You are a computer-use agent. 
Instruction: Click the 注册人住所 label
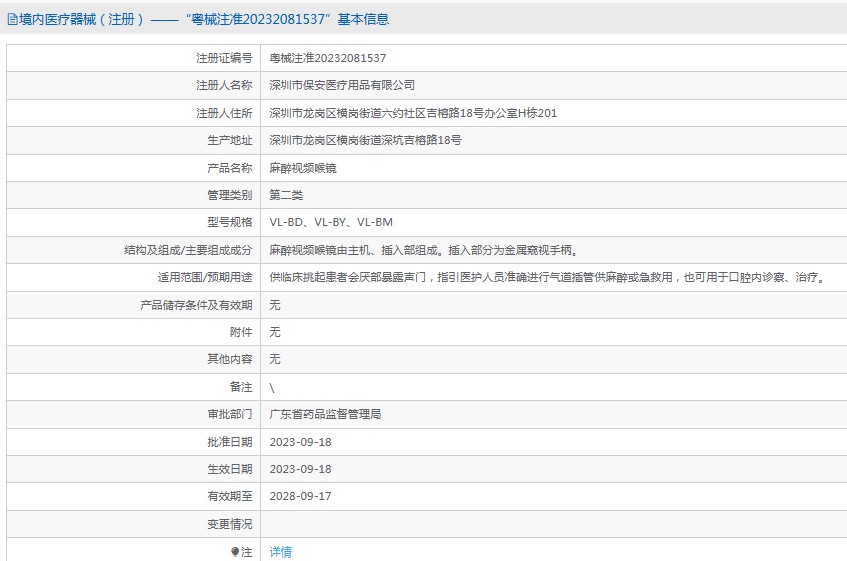224,113
